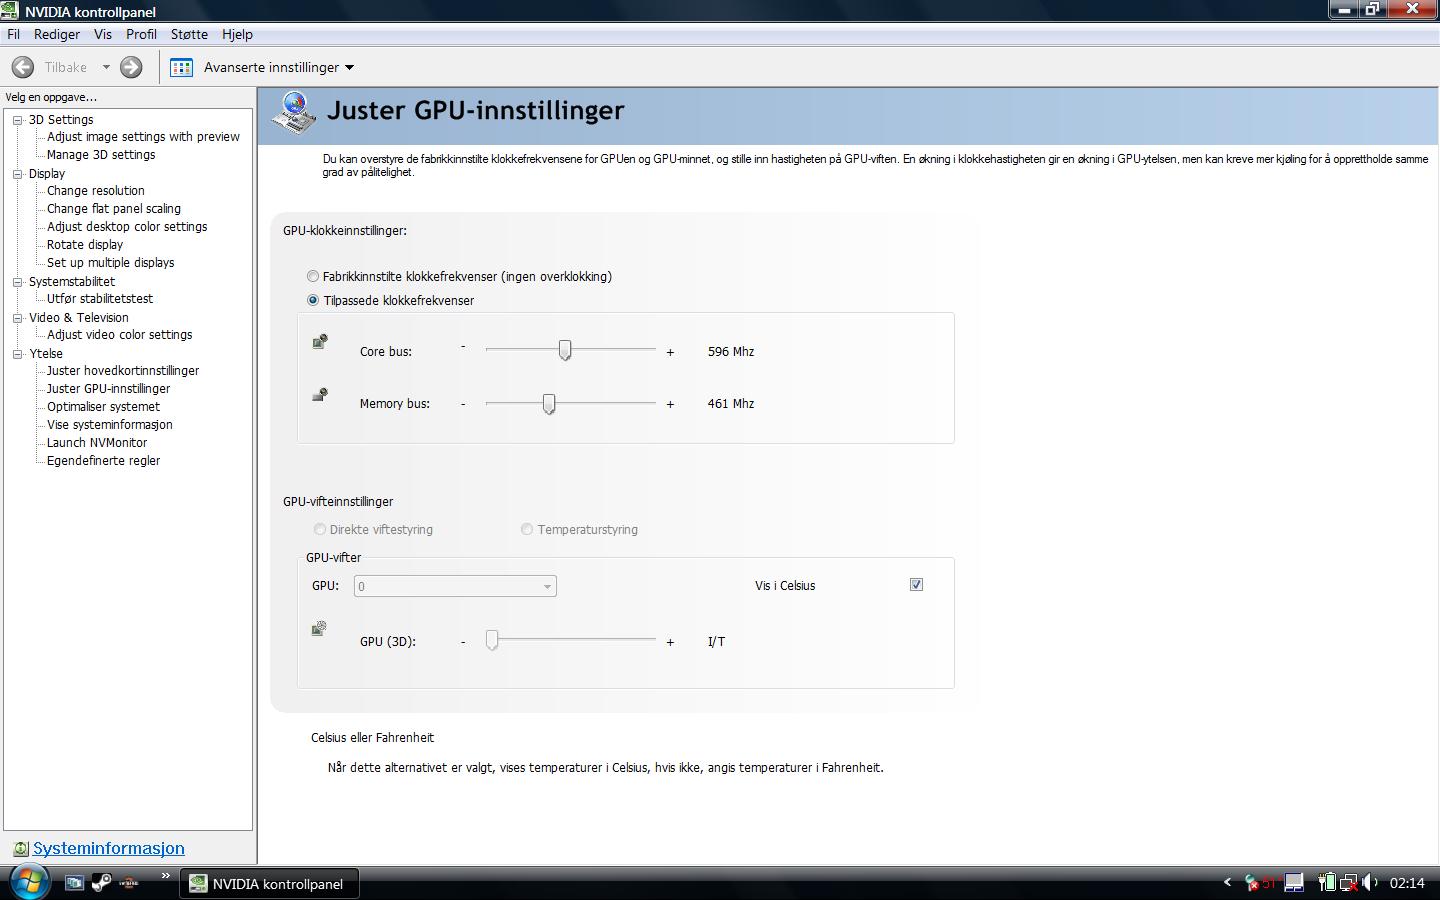Collapse the Ytelse tree node
The height and width of the screenshot is (900, 1440).
point(17,354)
